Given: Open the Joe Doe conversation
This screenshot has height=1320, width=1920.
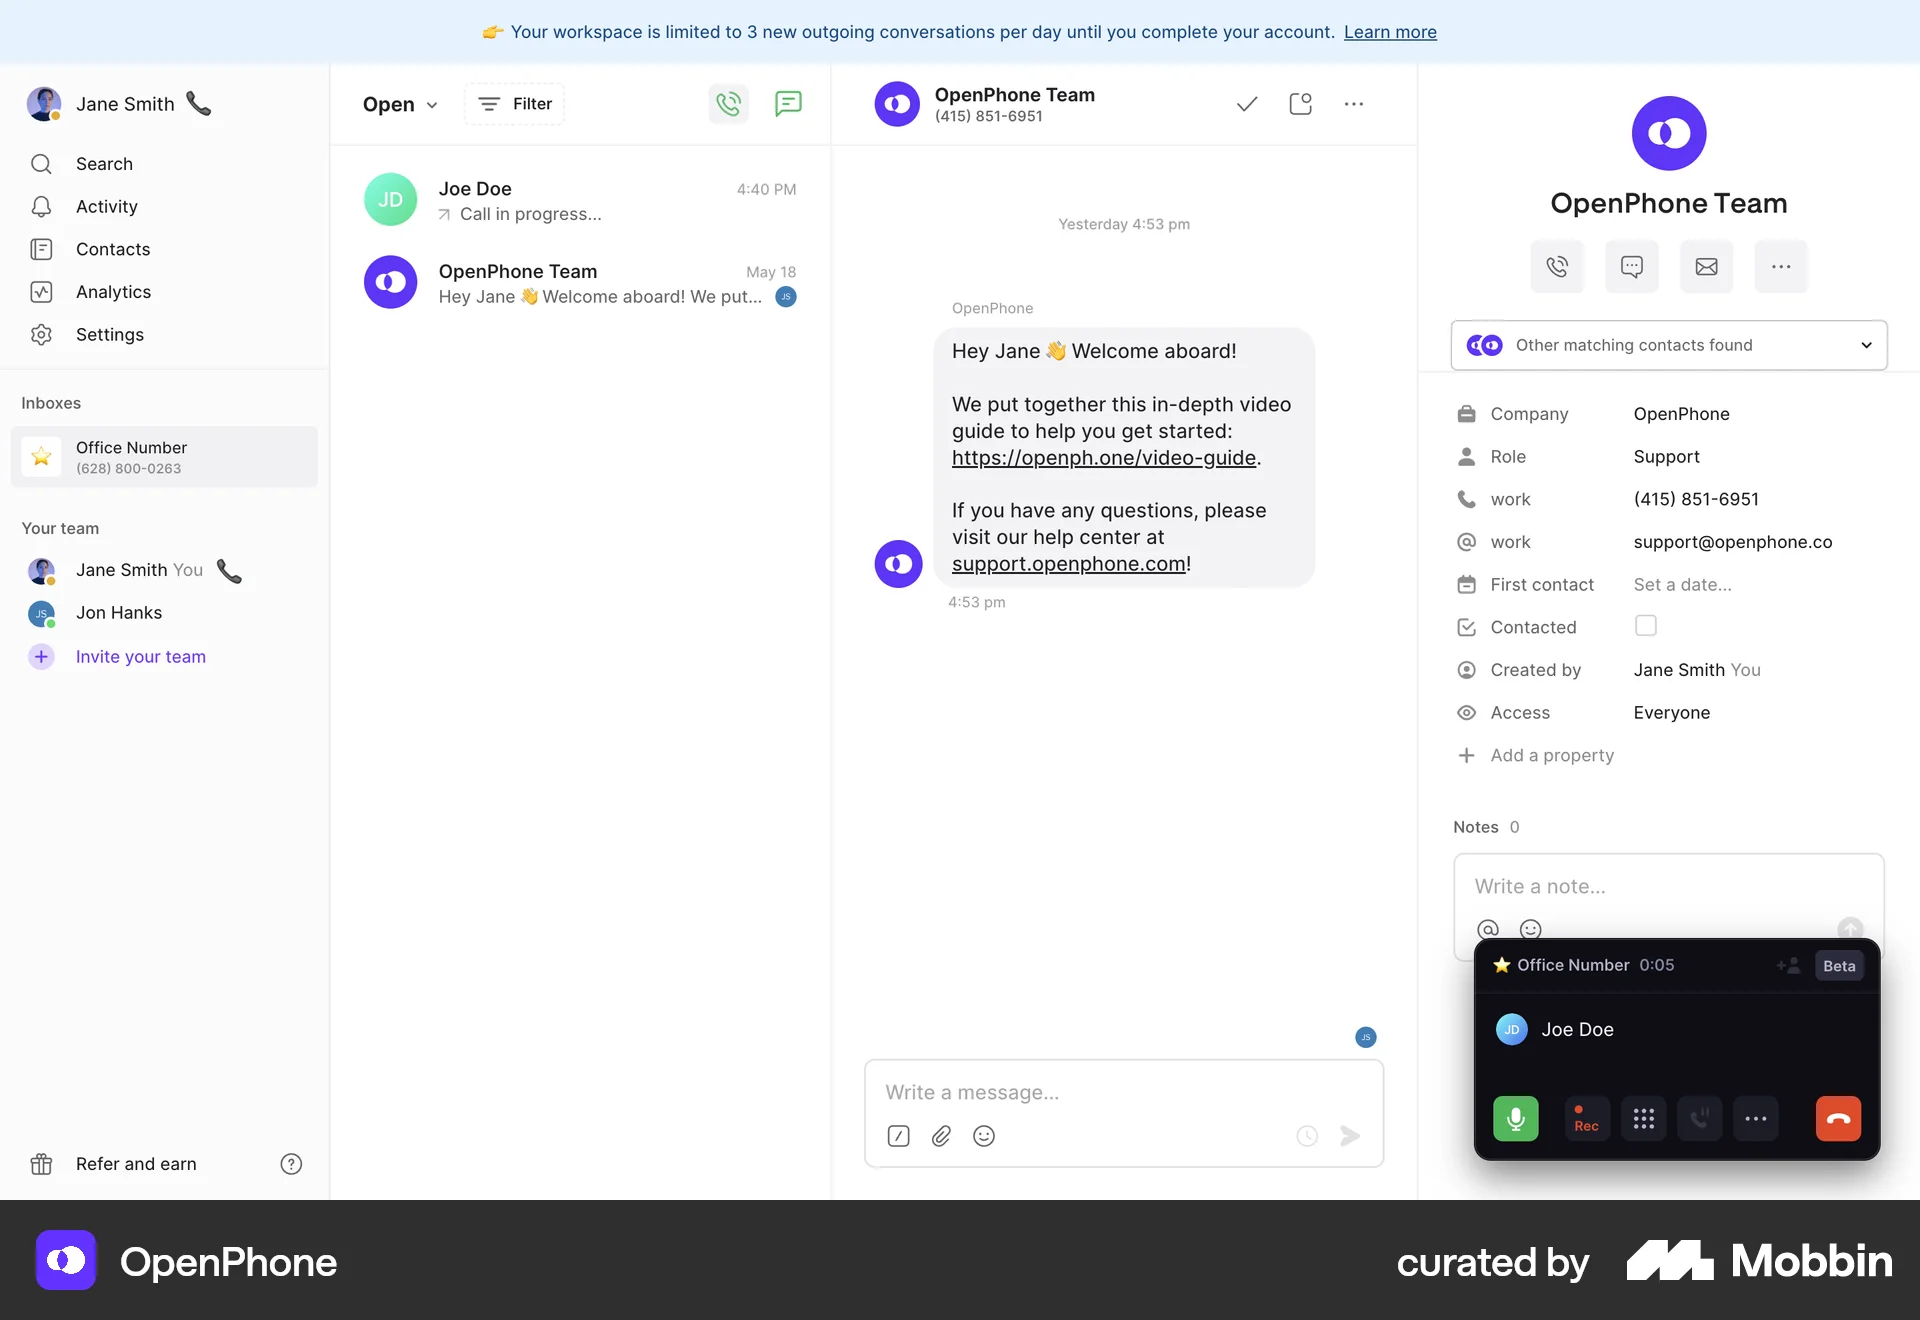Looking at the screenshot, I should pyautogui.click(x=580, y=200).
